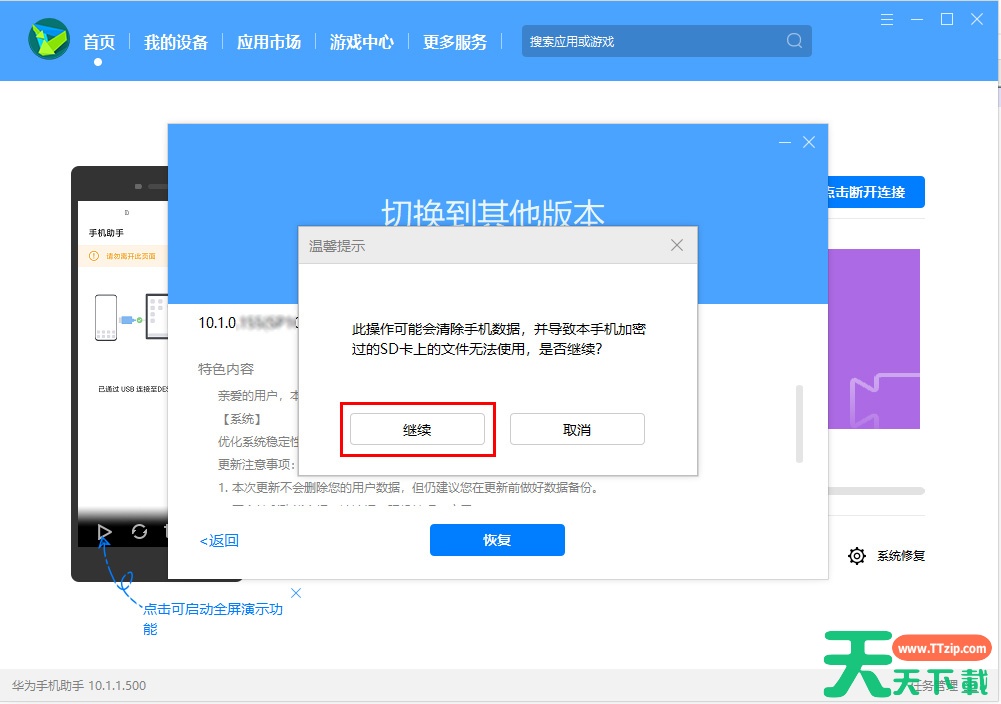Open system repair via the 系统修复 gear icon
Screen dimensions: 1001x704
(856, 555)
